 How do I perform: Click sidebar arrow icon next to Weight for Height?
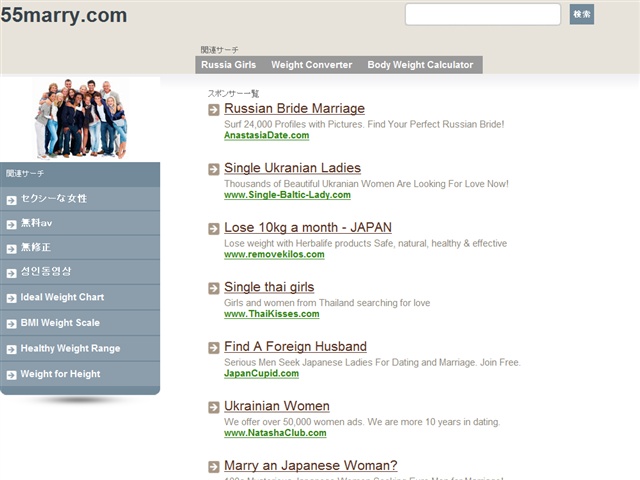click(11, 375)
